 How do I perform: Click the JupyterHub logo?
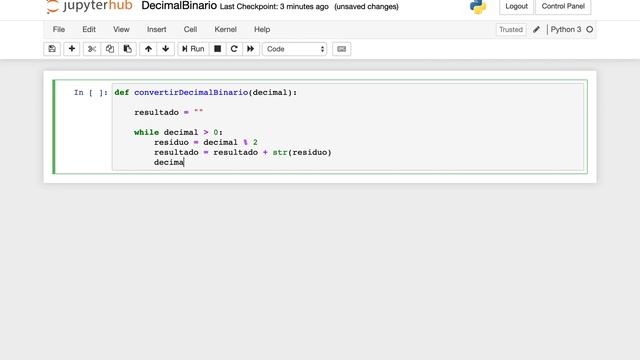coord(89,7)
